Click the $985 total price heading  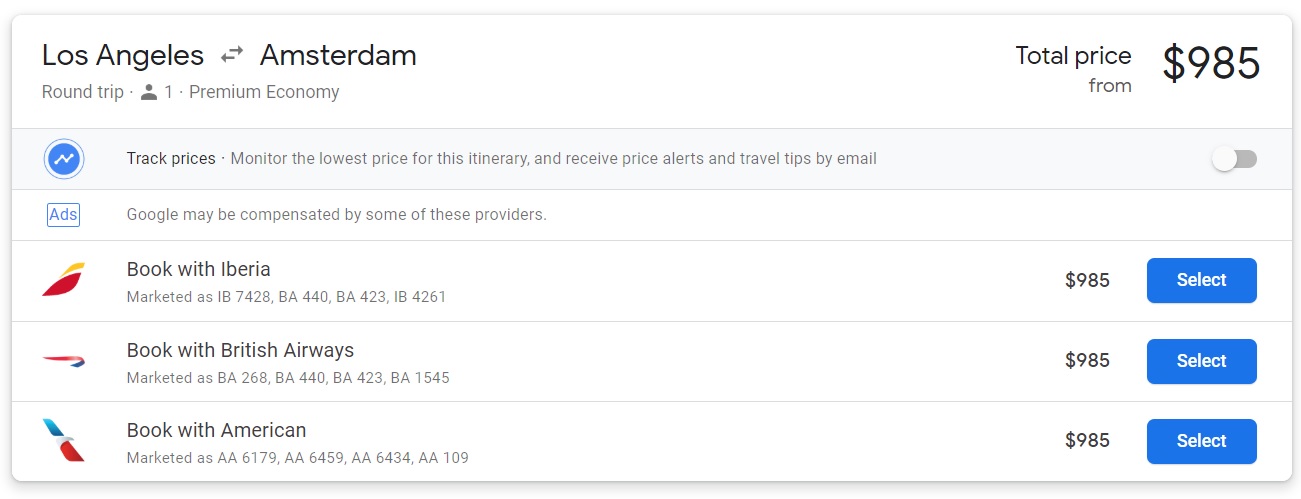(1211, 64)
